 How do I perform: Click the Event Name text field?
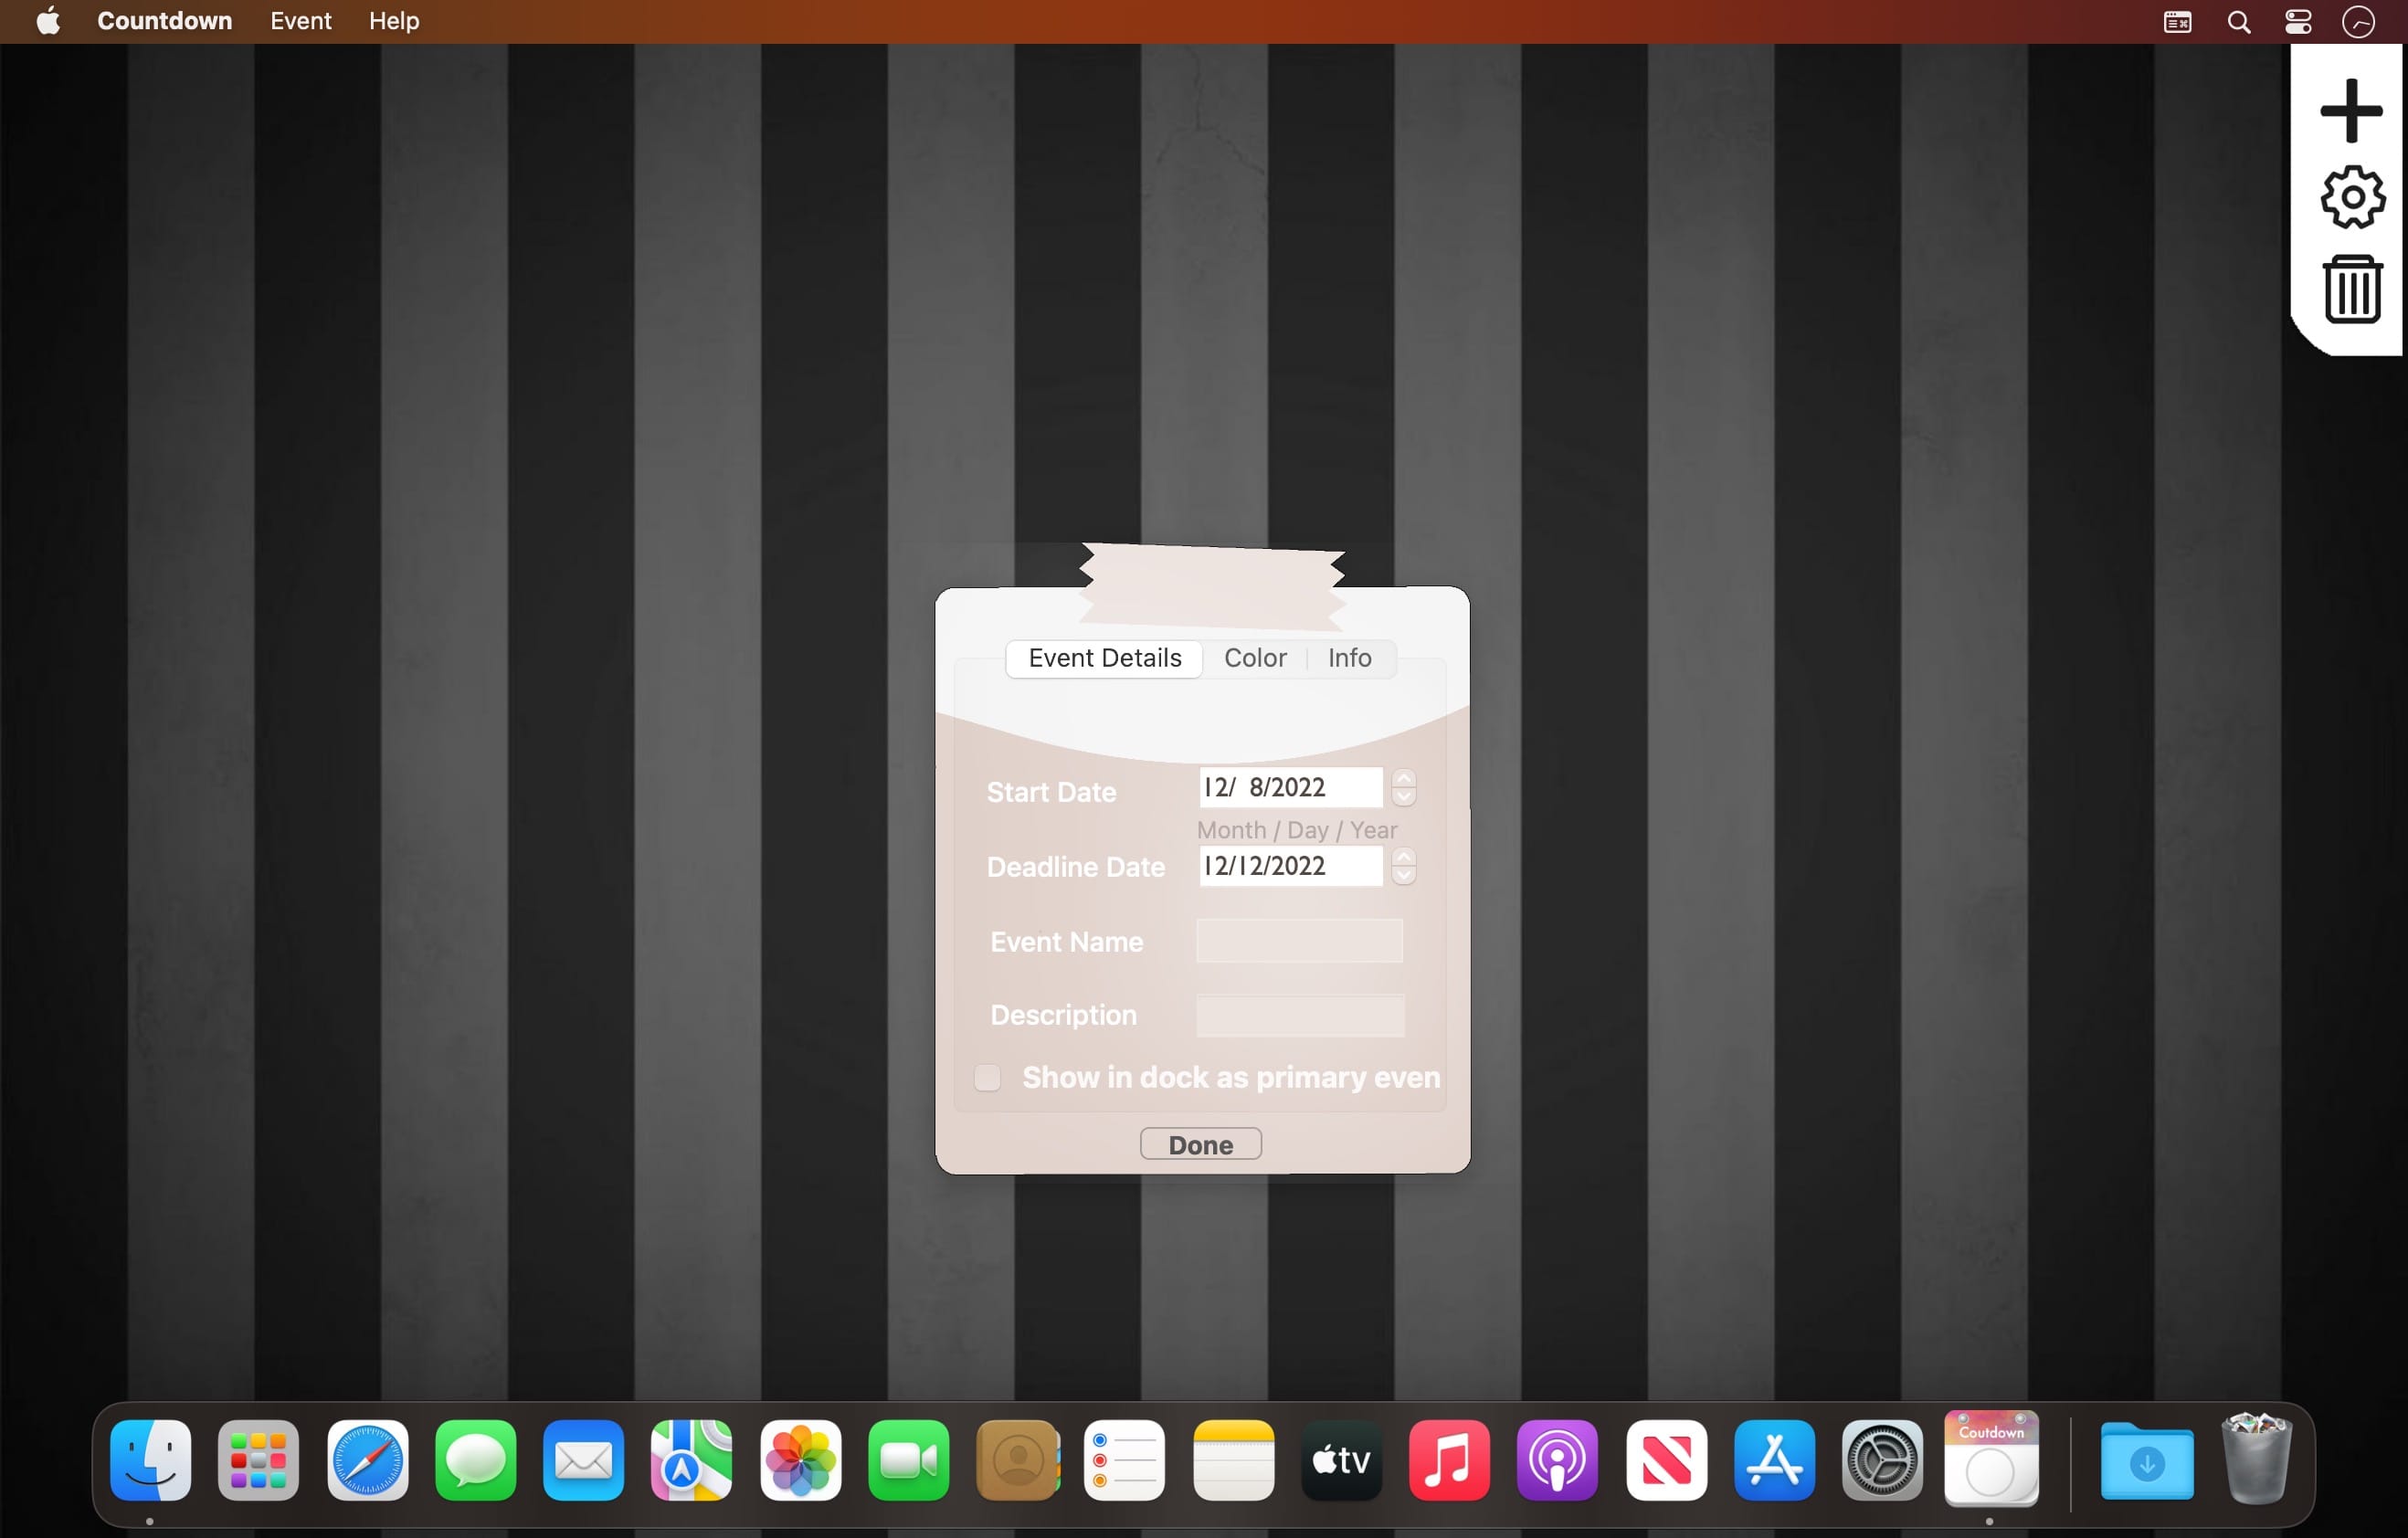1298,941
